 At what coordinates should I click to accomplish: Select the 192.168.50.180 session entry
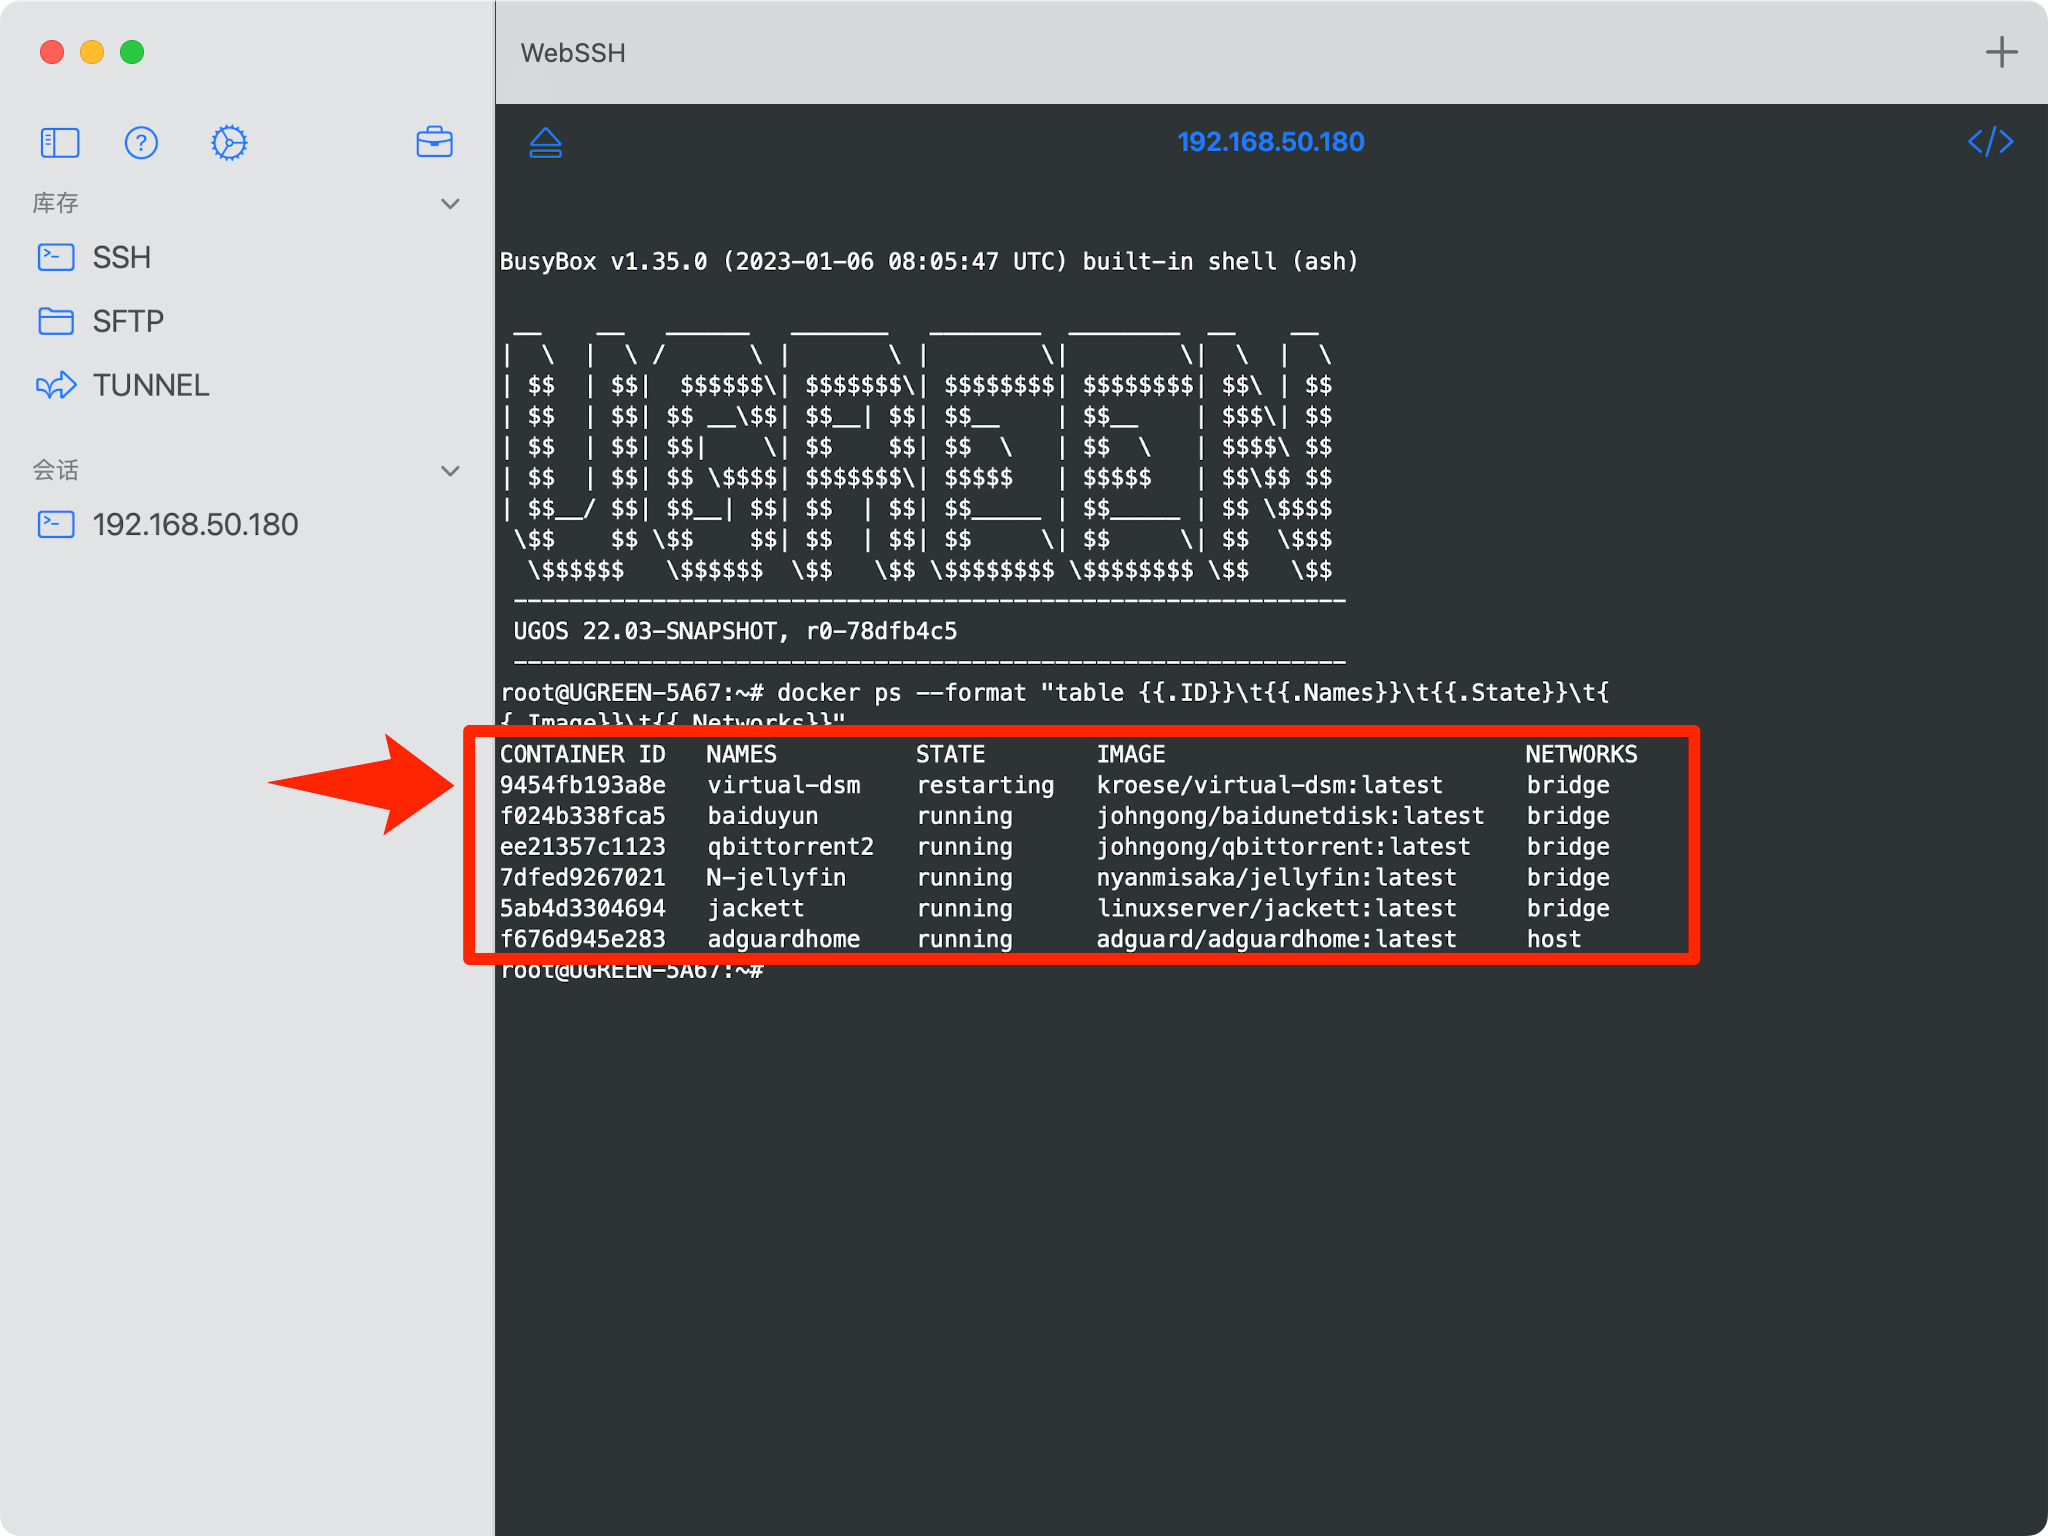[x=195, y=524]
